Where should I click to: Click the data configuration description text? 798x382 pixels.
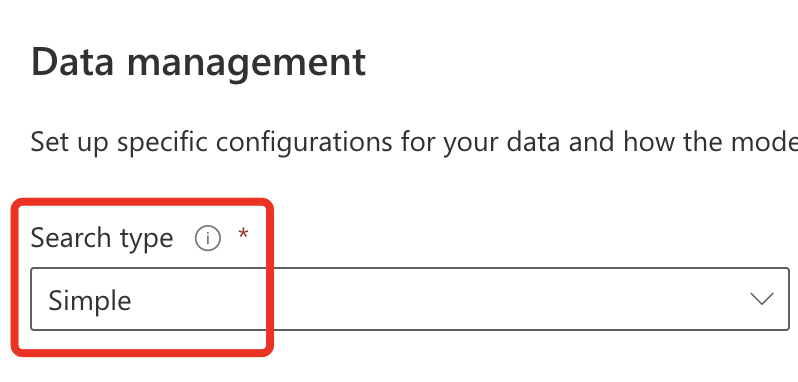coord(414,142)
